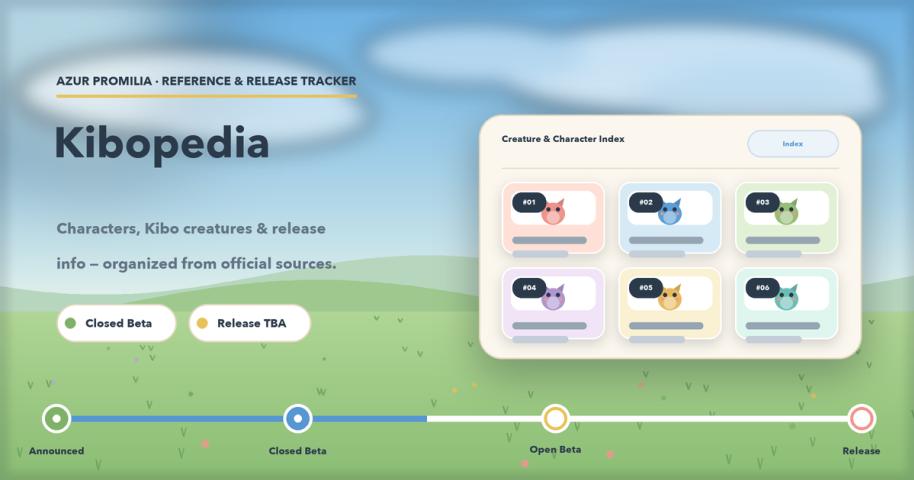914x480 pixels.
Task: Click the #04 number badge
Action: click(x=529, y=288)
